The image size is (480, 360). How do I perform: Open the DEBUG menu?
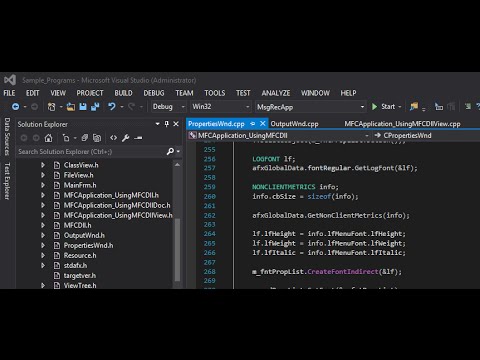click(x=154, y=93)
